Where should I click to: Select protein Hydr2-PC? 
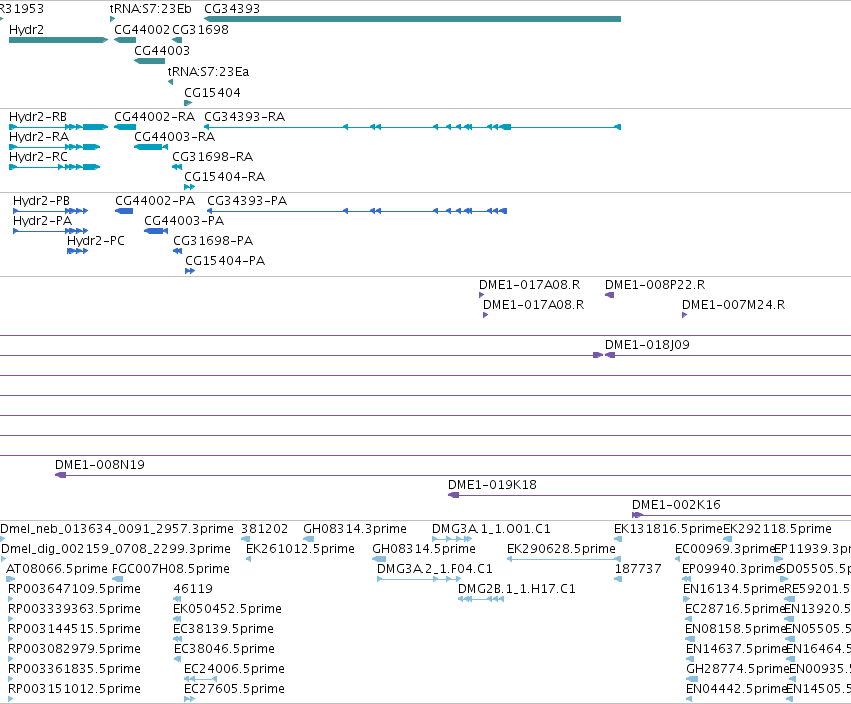point(78,251)
